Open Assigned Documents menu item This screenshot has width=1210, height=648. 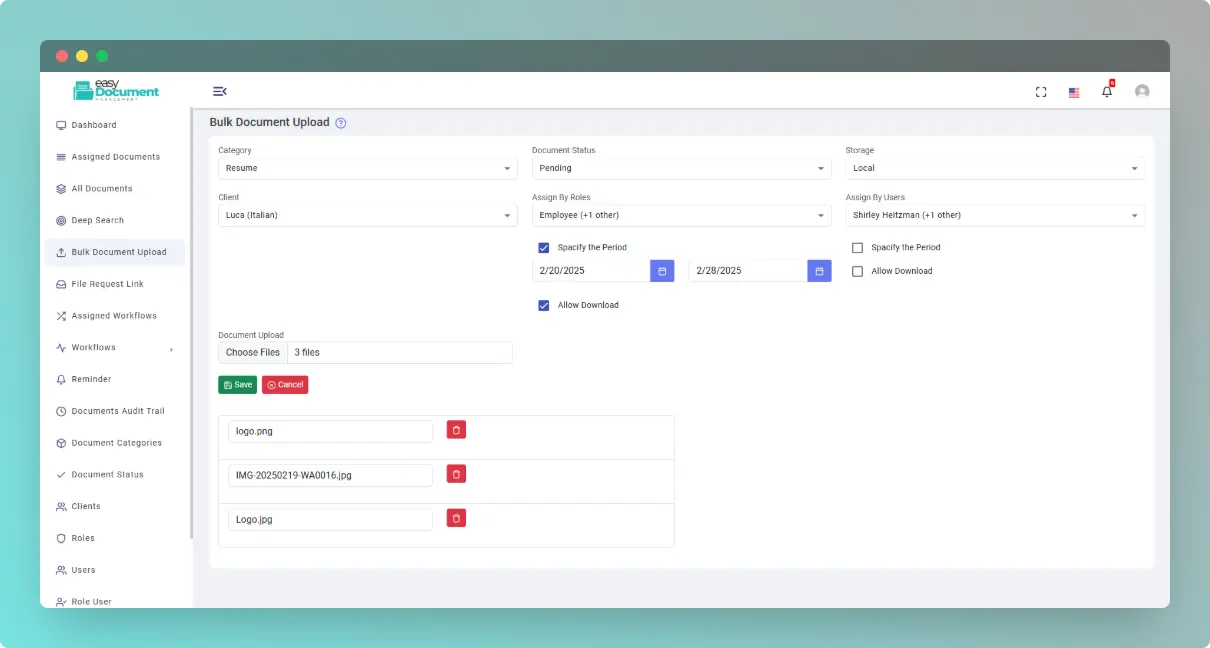click(116, 157)
